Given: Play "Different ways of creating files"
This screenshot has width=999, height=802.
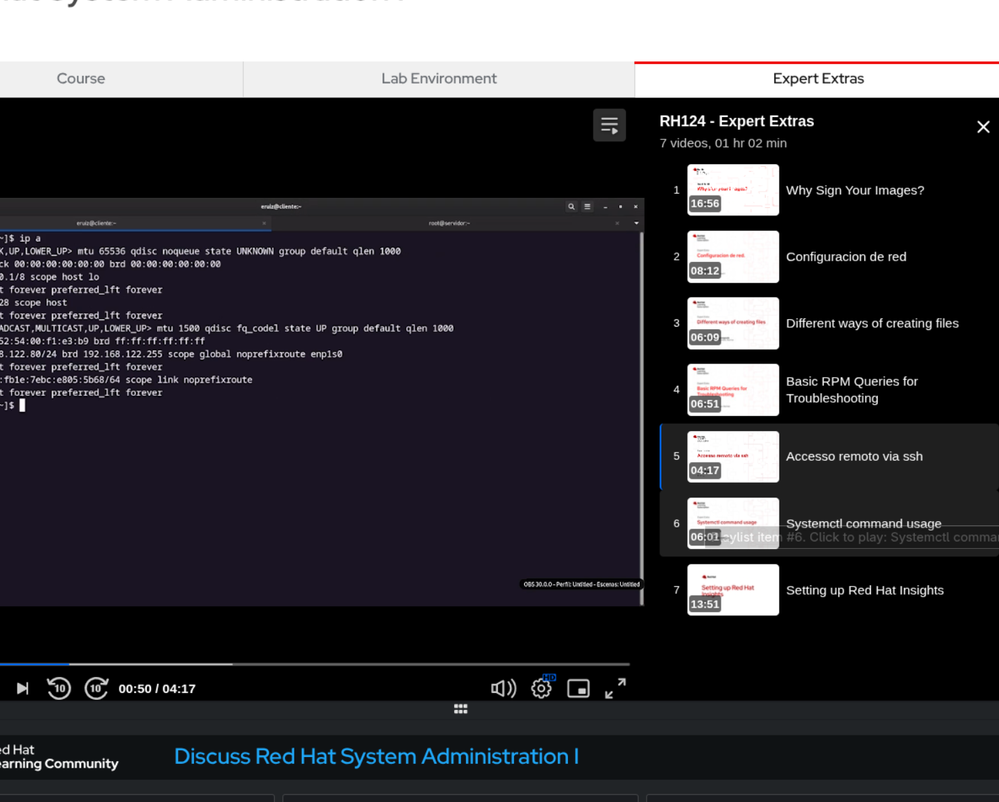Looking at the screenshot, I should coord(871,323).
